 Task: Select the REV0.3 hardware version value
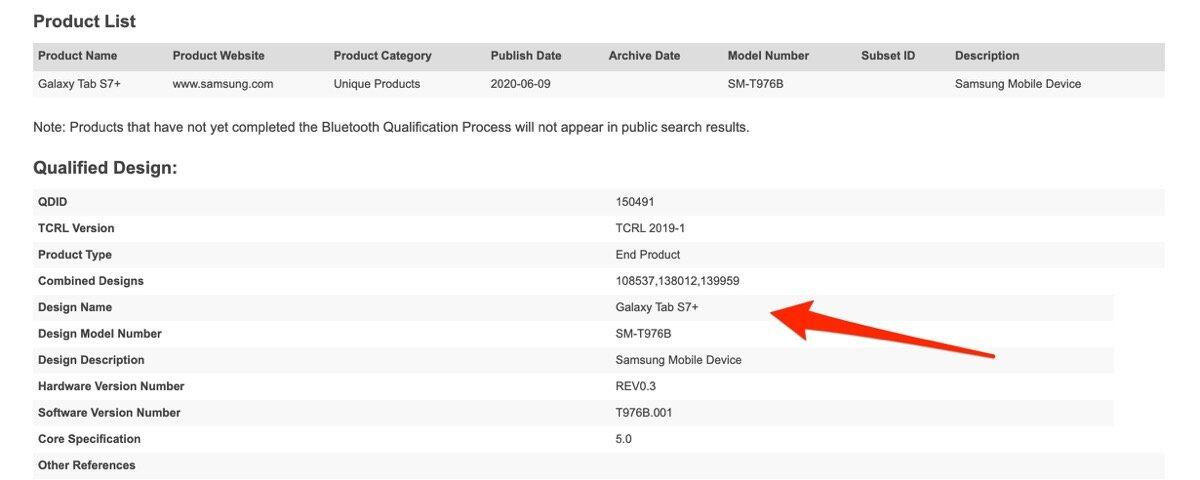tap(636, 386)
